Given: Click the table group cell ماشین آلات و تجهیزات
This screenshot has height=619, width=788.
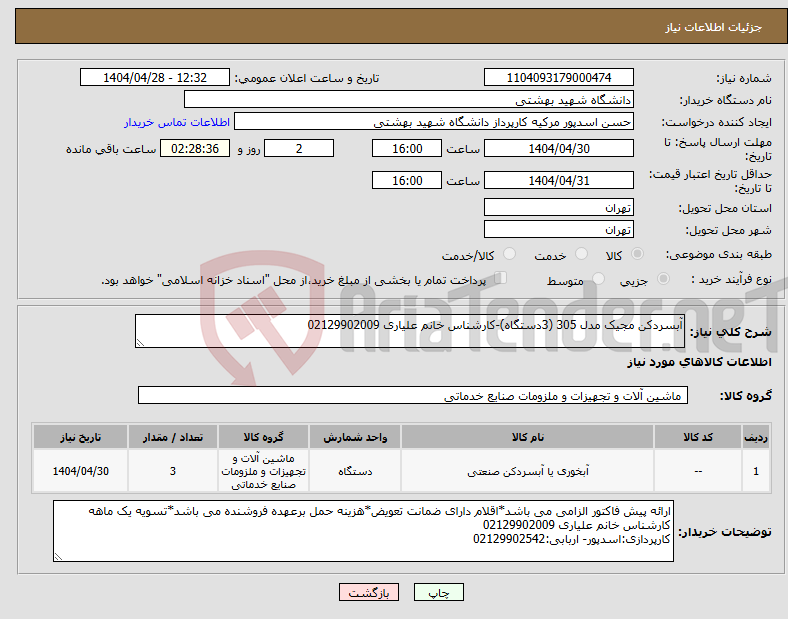Looking at the screenshot, I should (264, 471).
